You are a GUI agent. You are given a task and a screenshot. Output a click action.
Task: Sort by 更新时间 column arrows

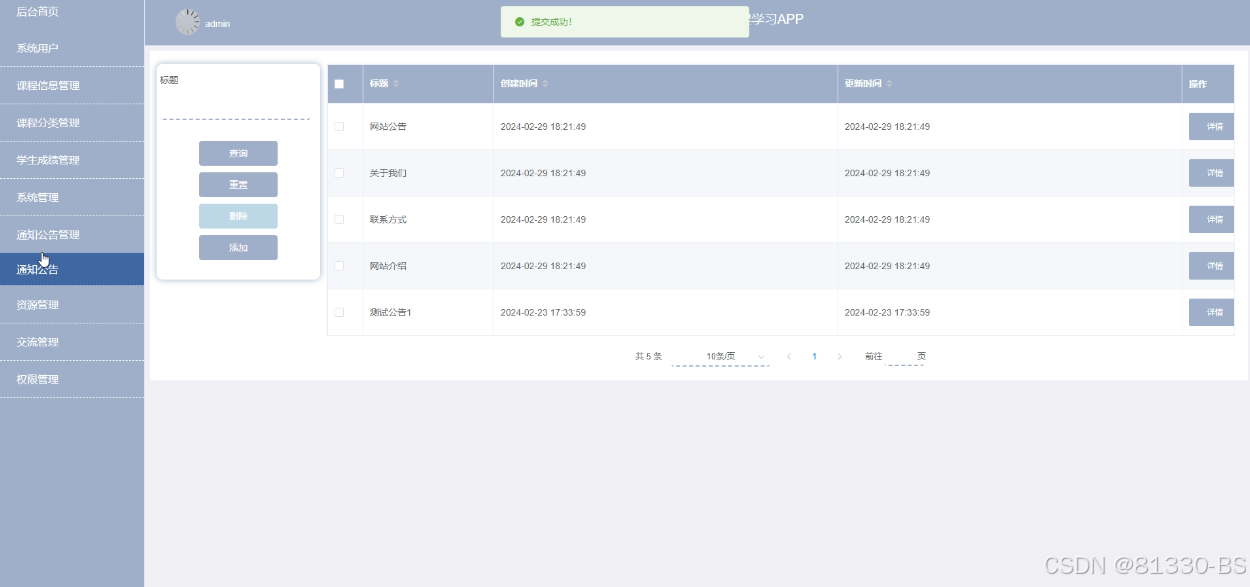(889, 84)
